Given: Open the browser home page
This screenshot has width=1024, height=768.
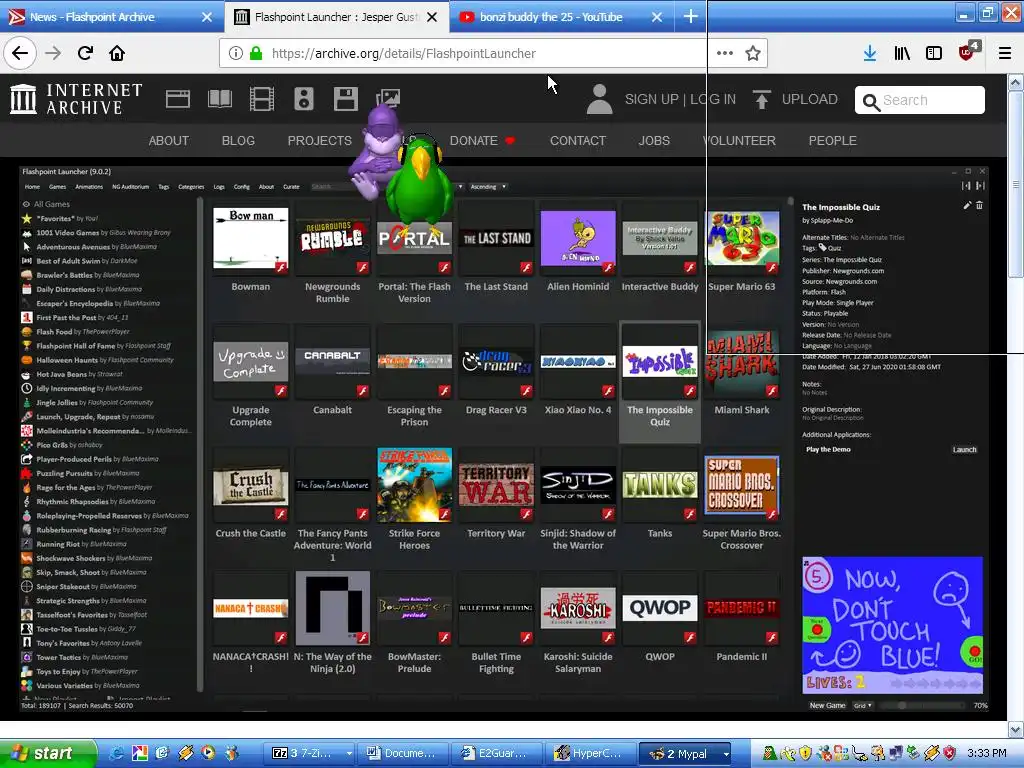Looking at the screenshot, I should click(x=117, y=53).
